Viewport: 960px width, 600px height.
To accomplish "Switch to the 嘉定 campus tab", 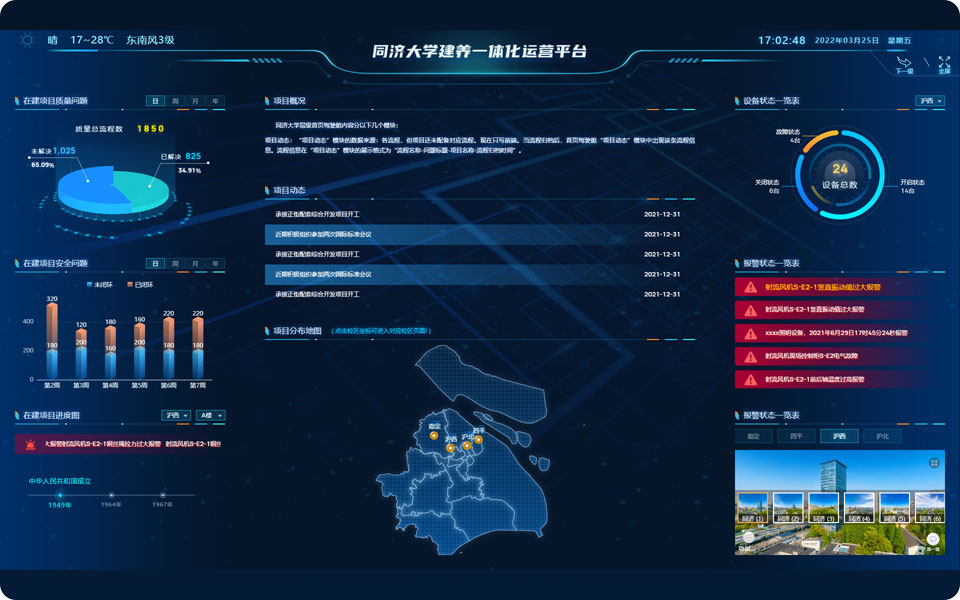I will click(753, 437).
